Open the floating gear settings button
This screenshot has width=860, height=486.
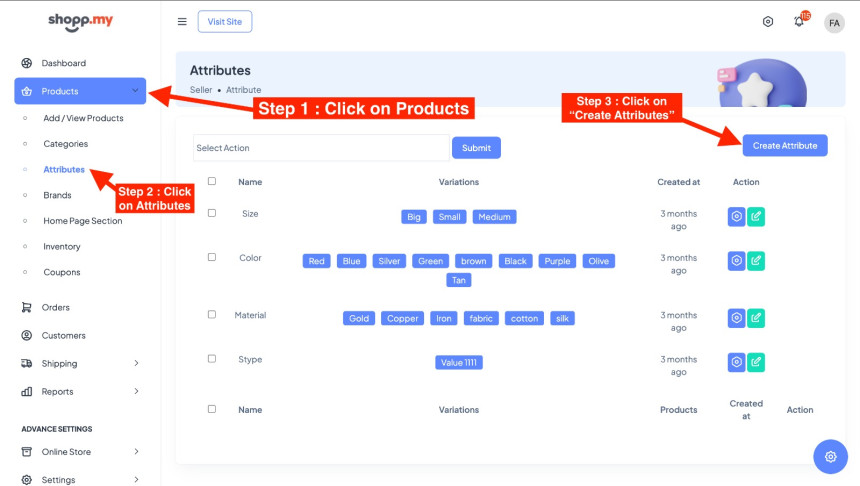point(830,457)
